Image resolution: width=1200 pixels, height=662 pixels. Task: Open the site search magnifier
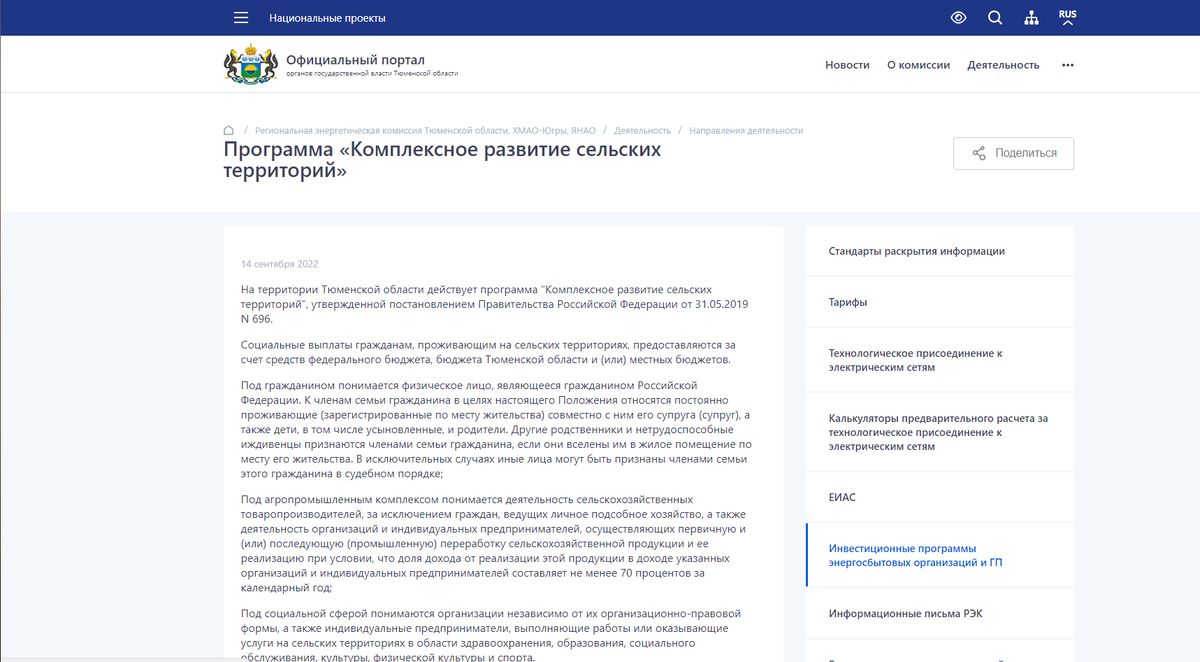tap(995, 18)
